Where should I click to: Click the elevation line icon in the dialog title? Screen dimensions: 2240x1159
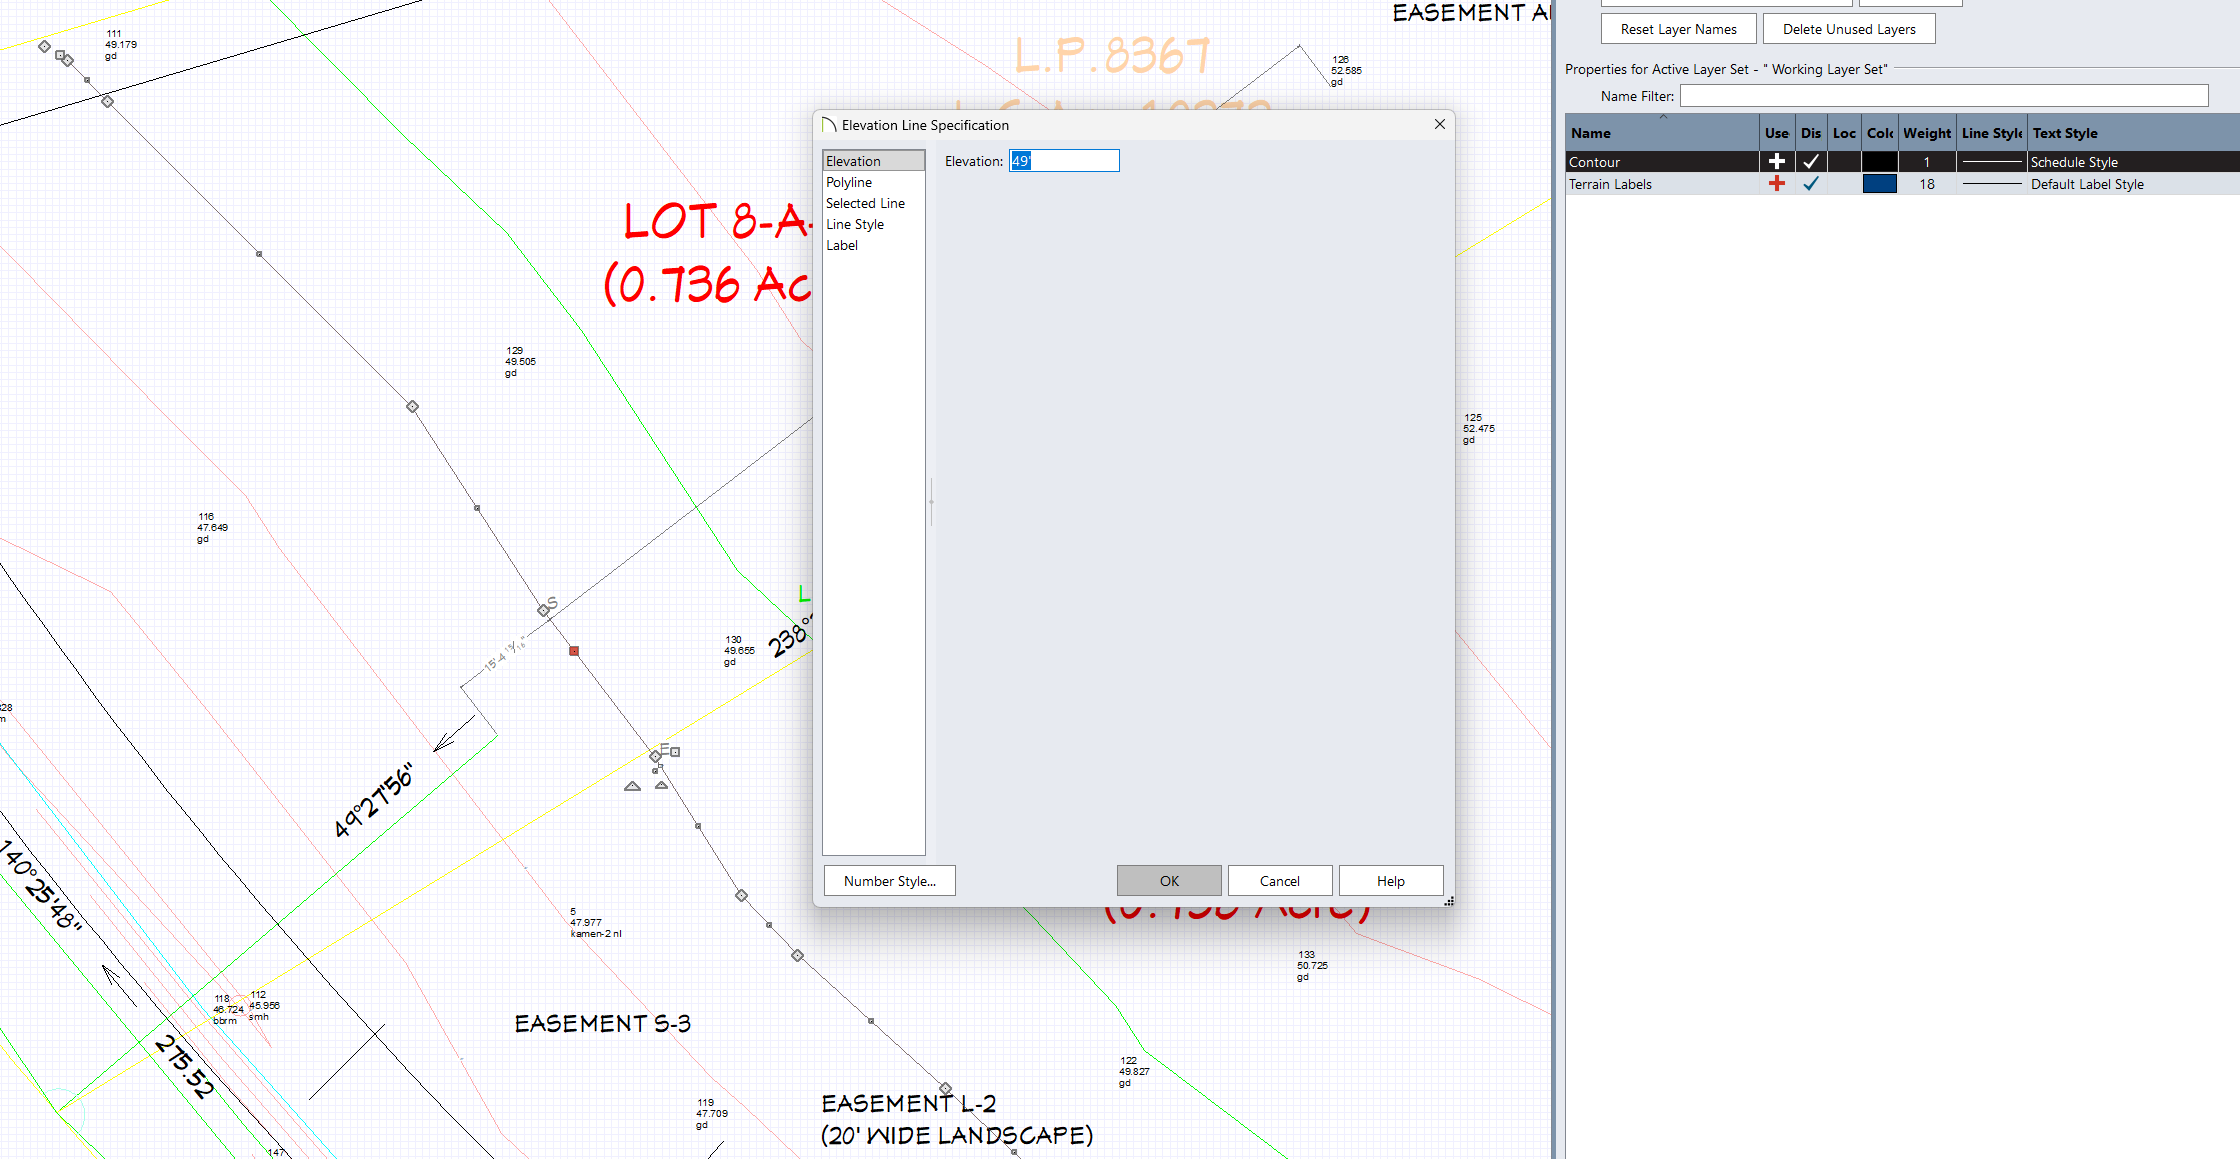(x=829, y=125)
